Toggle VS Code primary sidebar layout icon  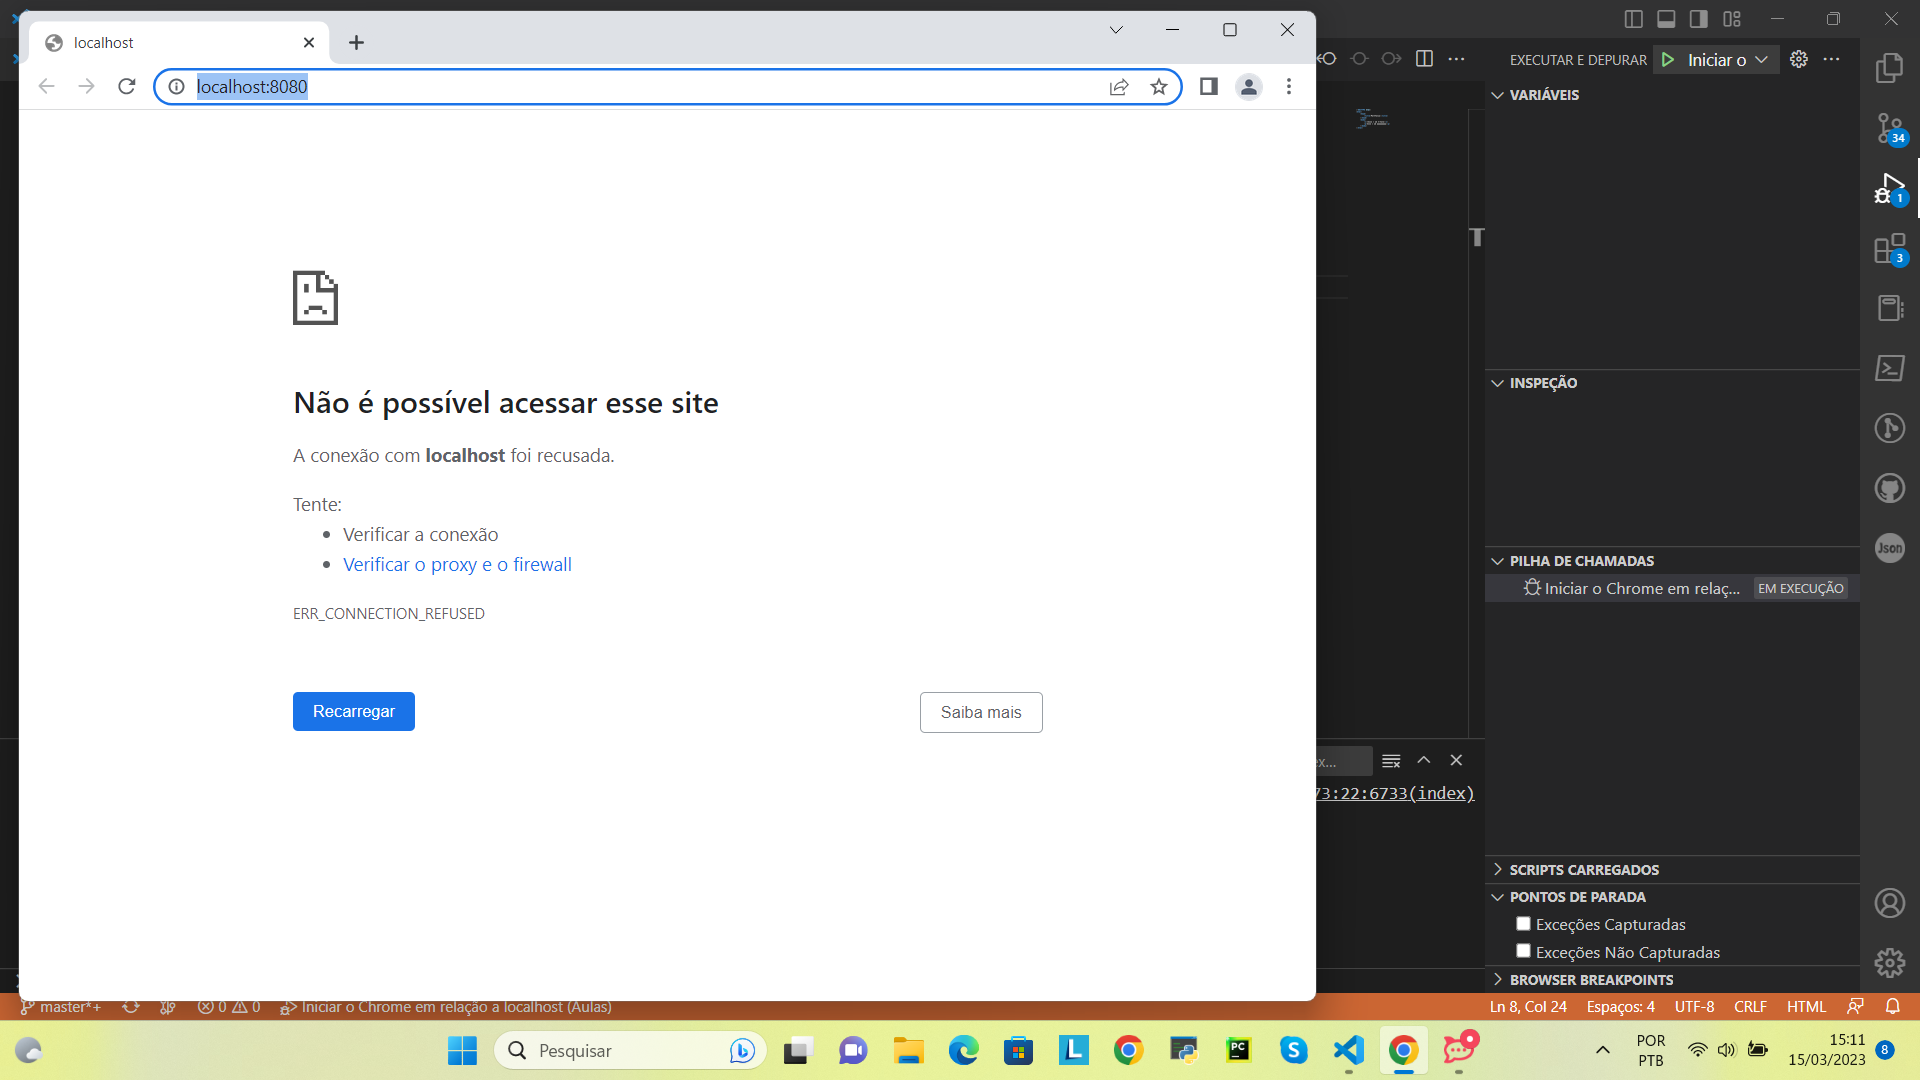point(1634,19)
